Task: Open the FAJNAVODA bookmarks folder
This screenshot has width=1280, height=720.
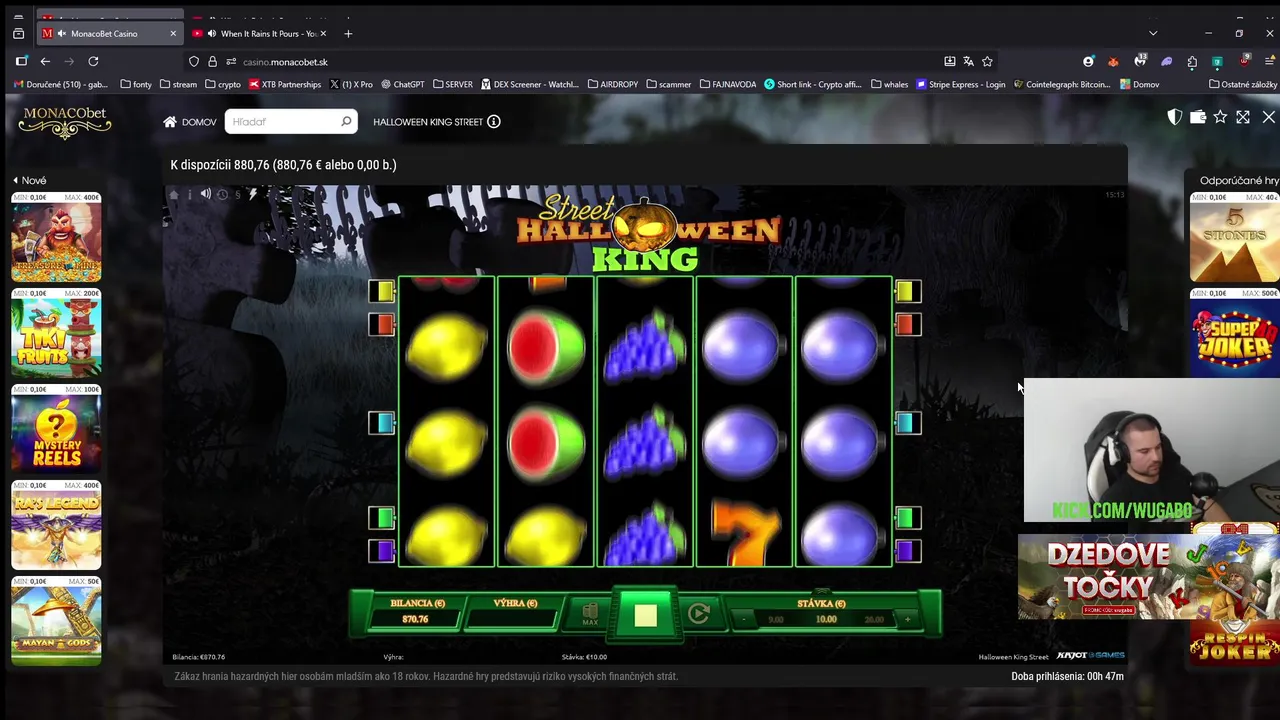Action: coord(728,84)
